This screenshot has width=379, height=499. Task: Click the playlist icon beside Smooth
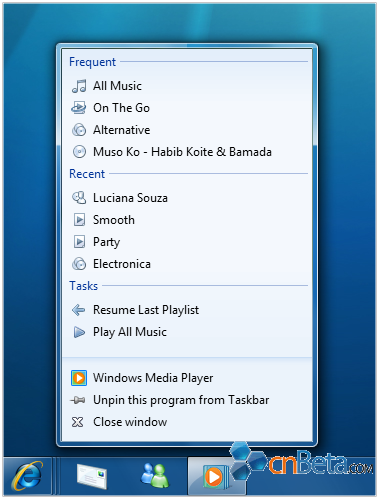(79, 220)
